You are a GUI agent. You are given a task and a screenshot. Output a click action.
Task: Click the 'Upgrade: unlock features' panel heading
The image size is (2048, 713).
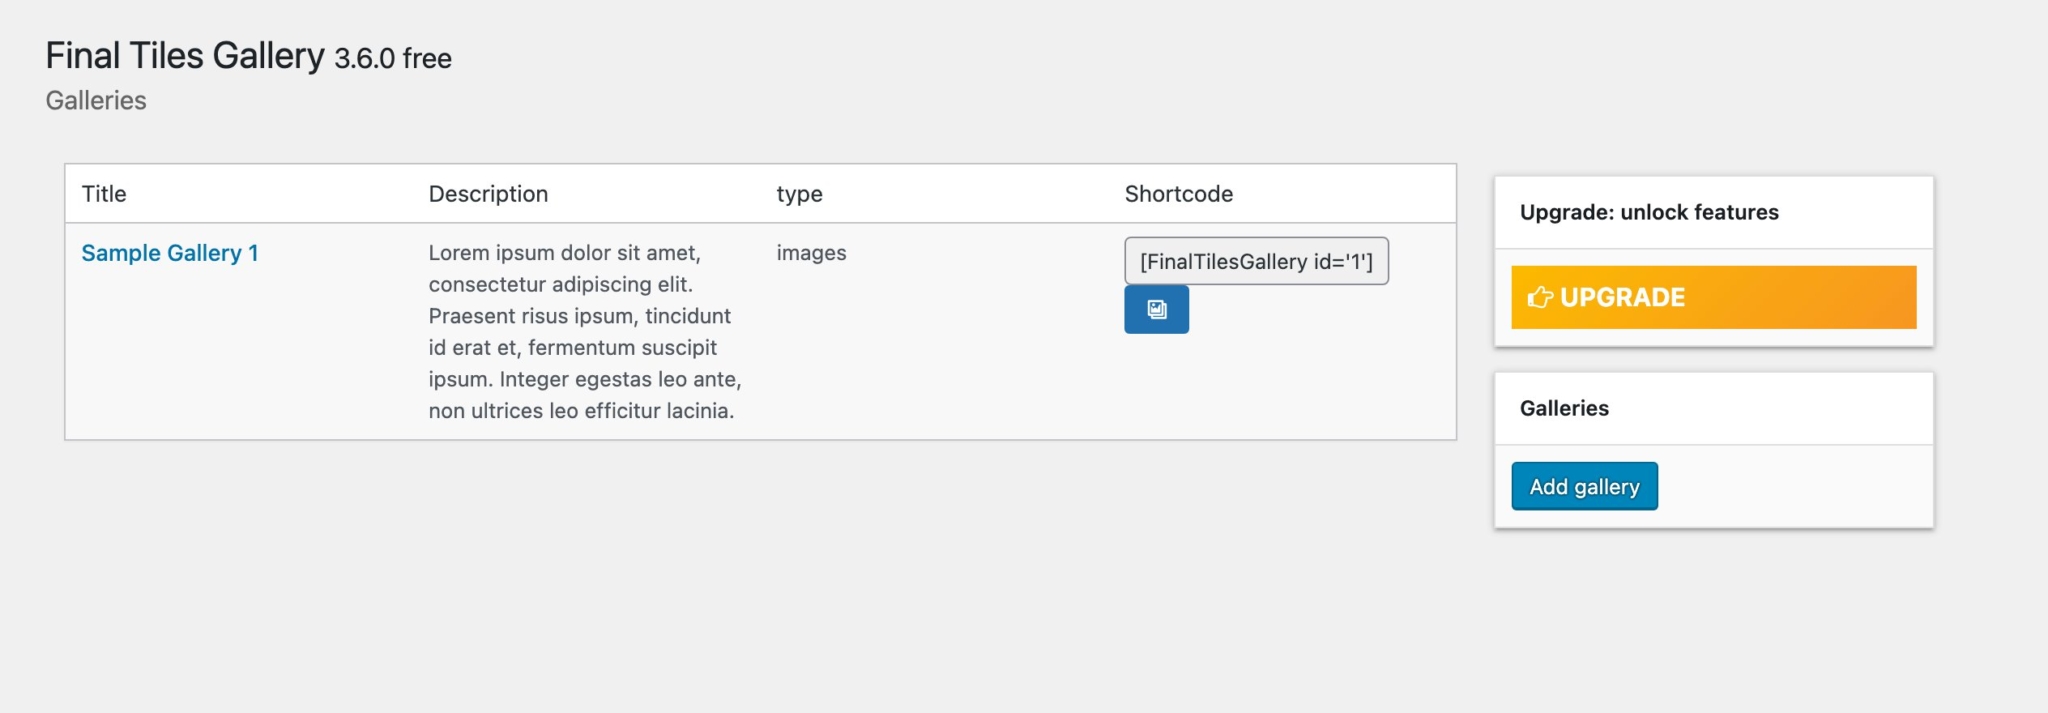click(x=1649, y=212)
